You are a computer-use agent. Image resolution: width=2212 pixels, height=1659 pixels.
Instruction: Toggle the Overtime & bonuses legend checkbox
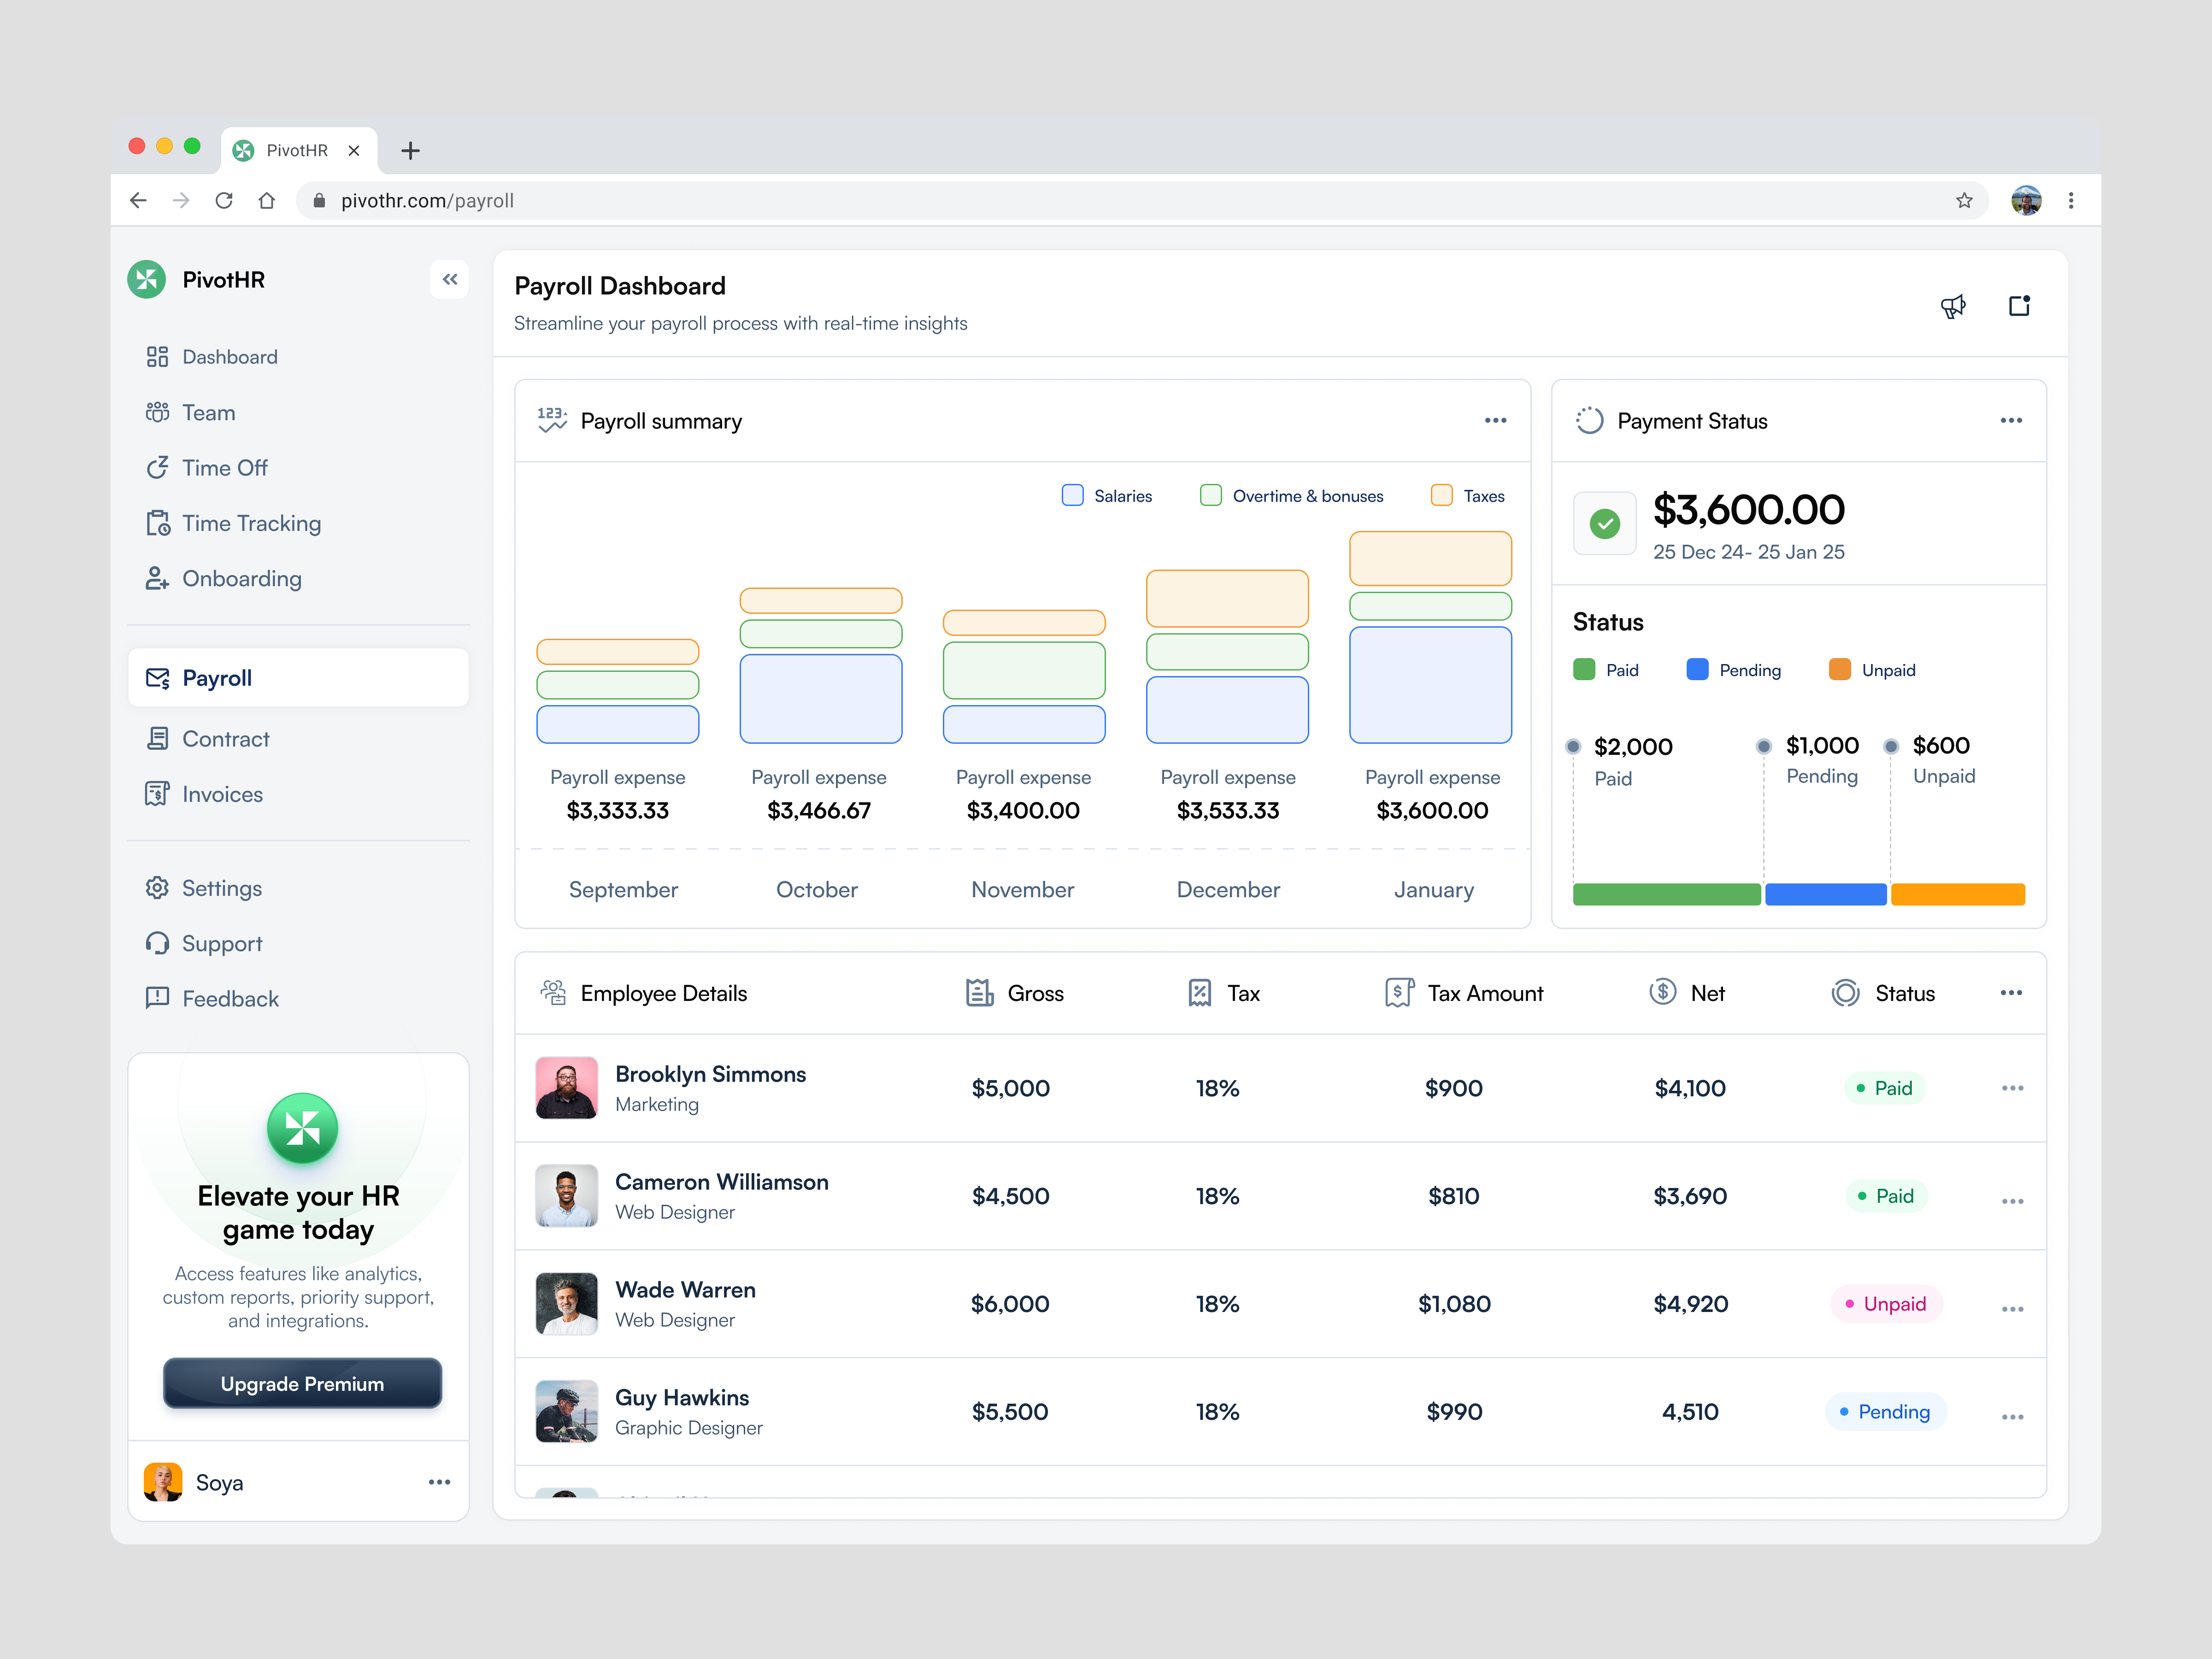[1210, 495]
